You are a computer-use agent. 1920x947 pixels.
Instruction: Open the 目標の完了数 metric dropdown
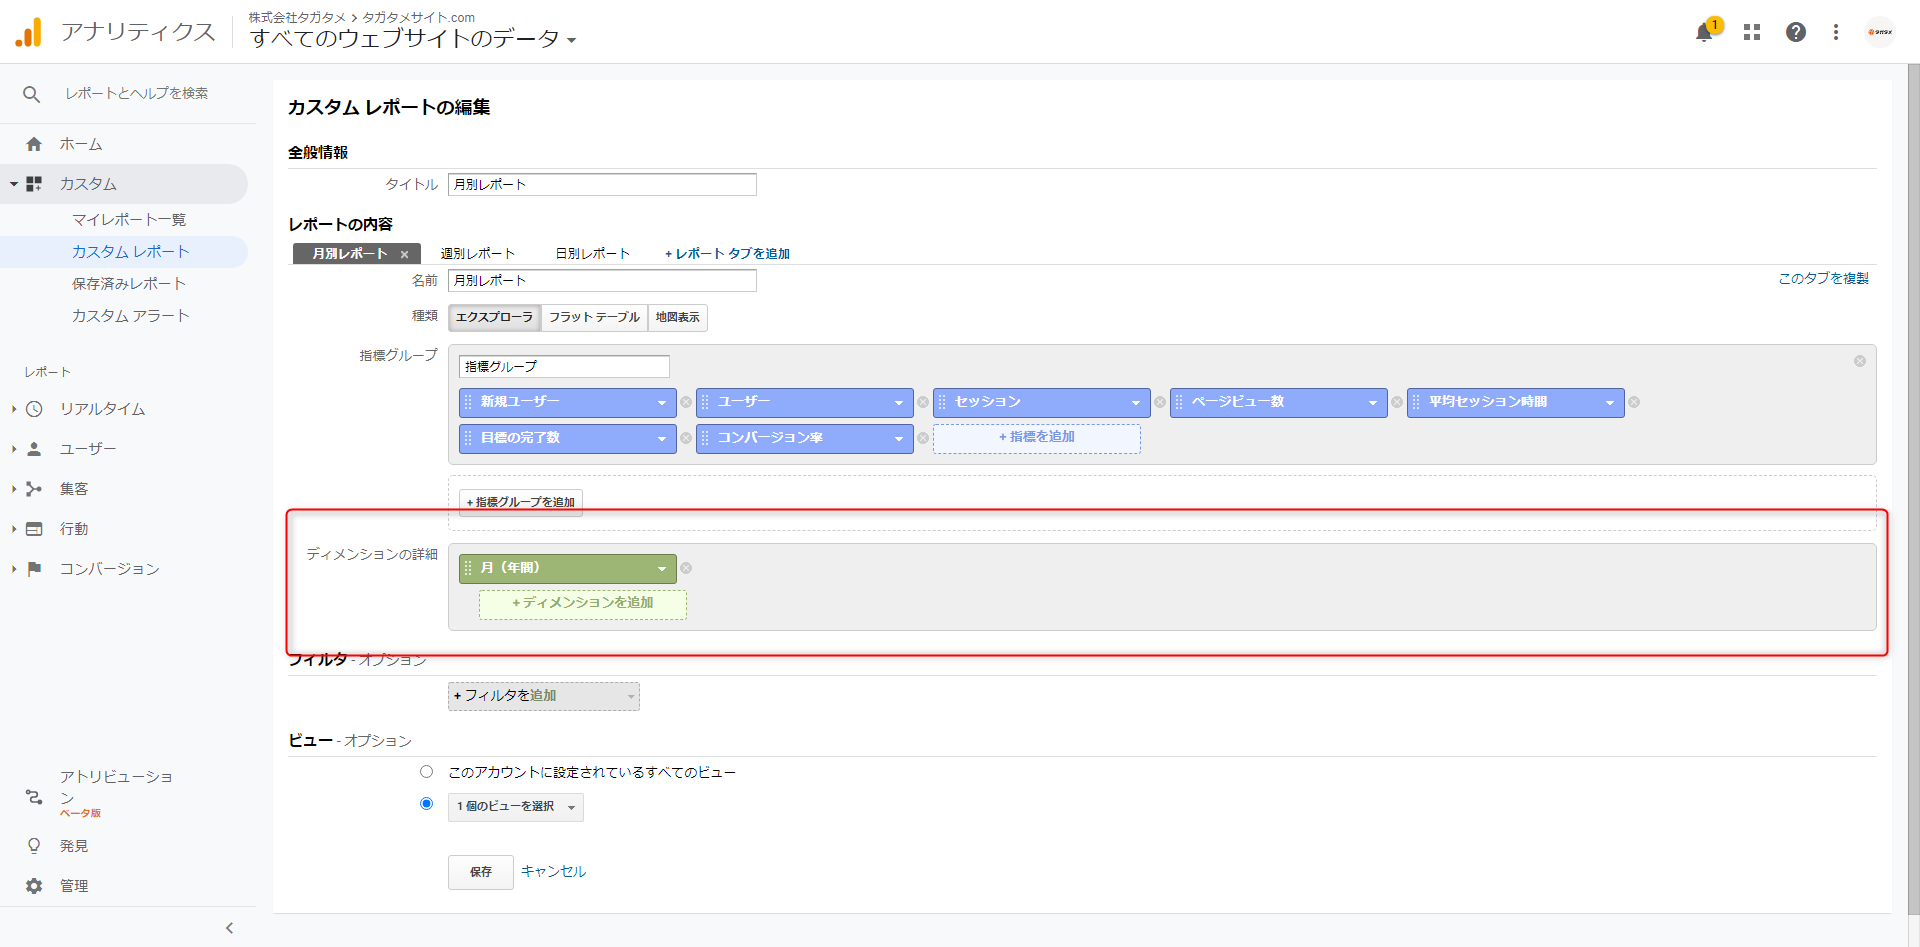(x=661, y=439)
